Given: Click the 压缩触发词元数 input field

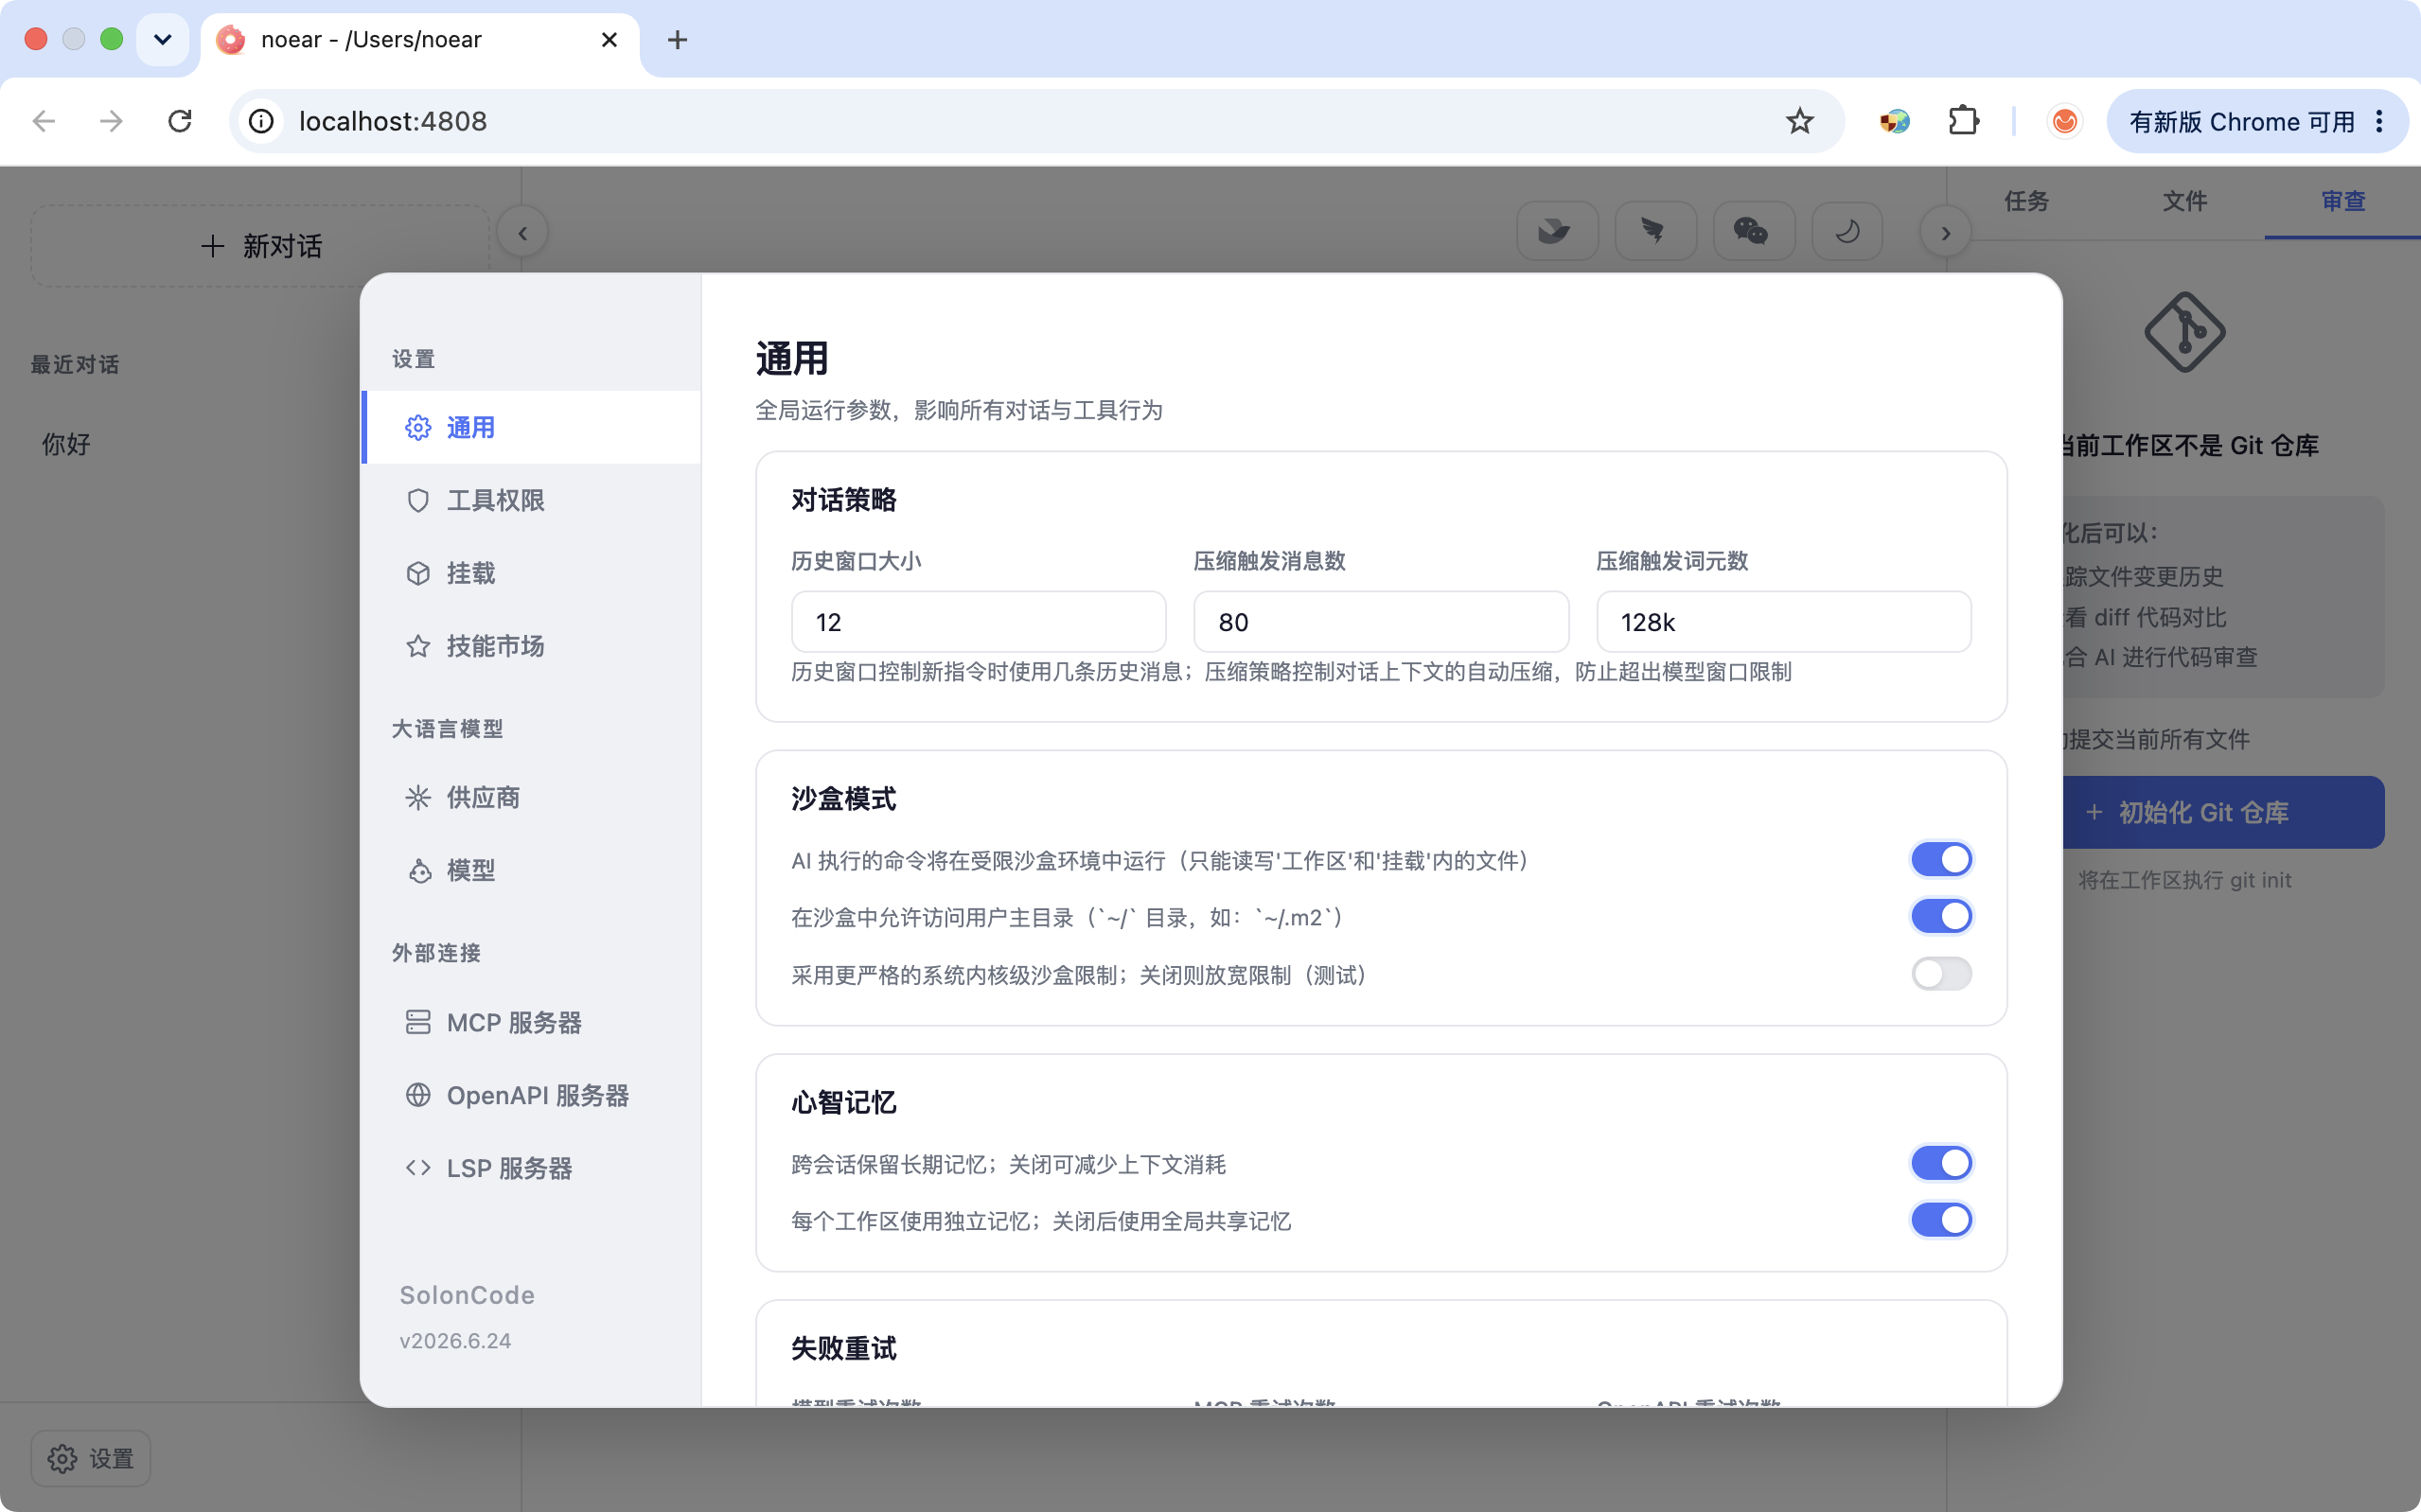Looking at the screenshot, I should 1783,622.
